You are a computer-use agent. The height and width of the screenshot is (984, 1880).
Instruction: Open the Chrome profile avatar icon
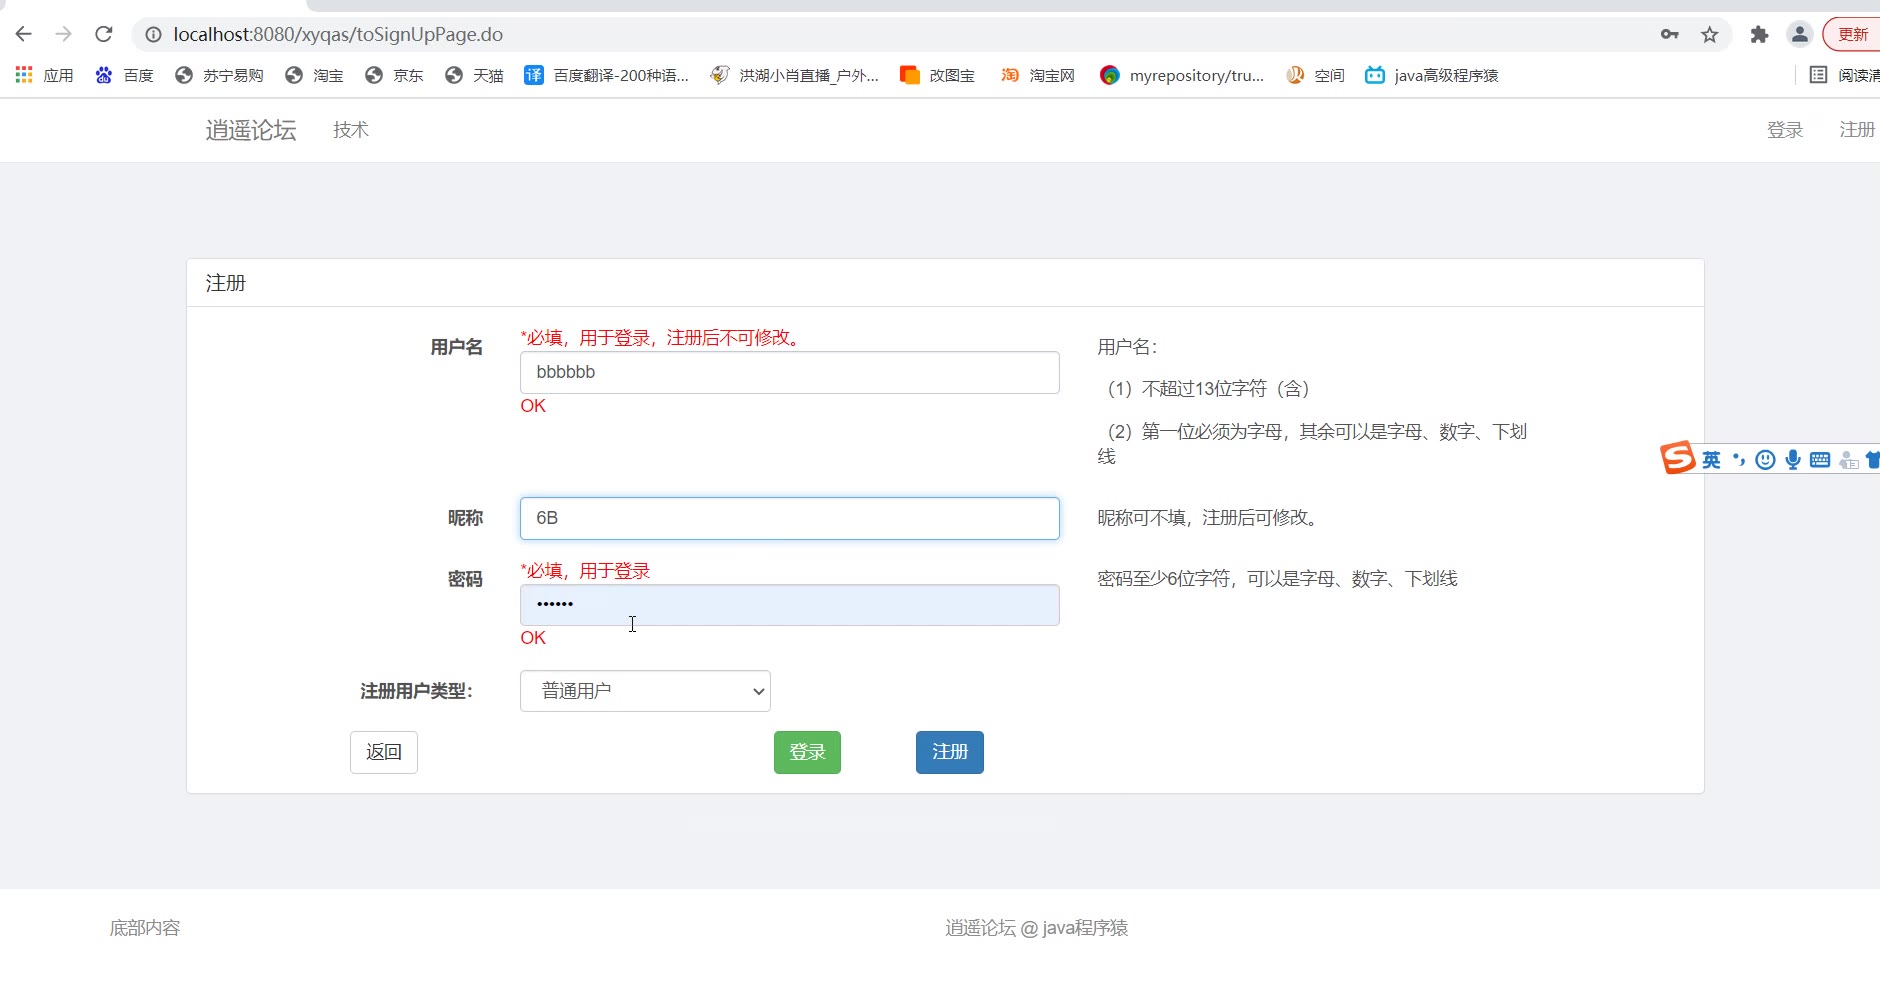[1799, 35]
